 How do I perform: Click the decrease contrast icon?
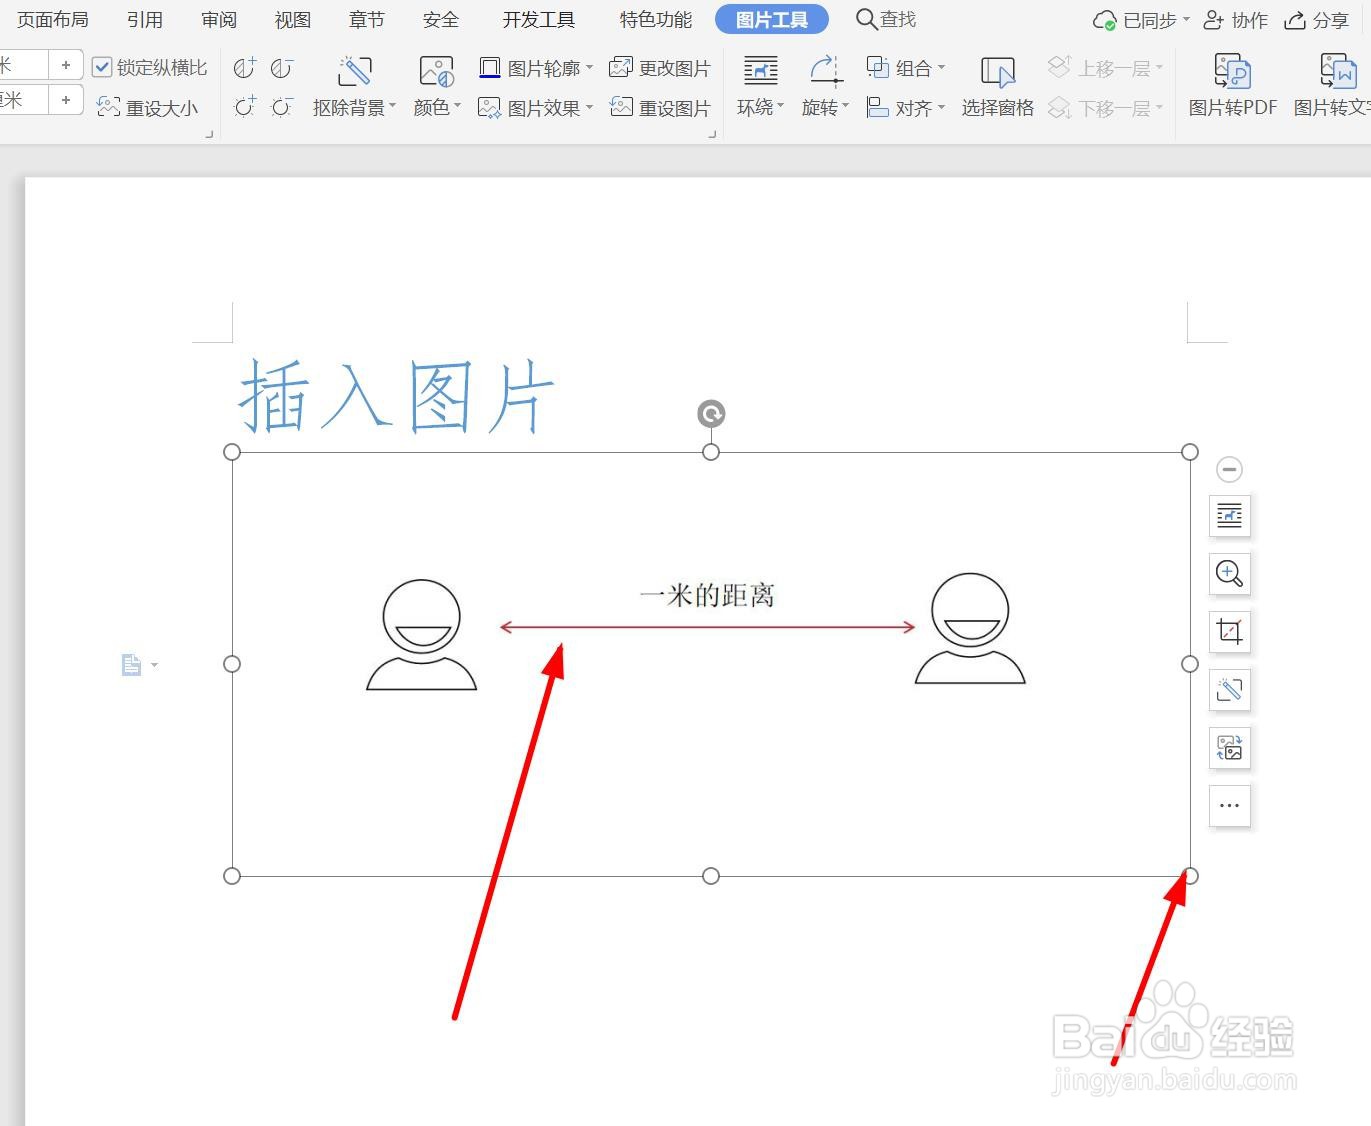pyautogui.click(x=282, y=68)
